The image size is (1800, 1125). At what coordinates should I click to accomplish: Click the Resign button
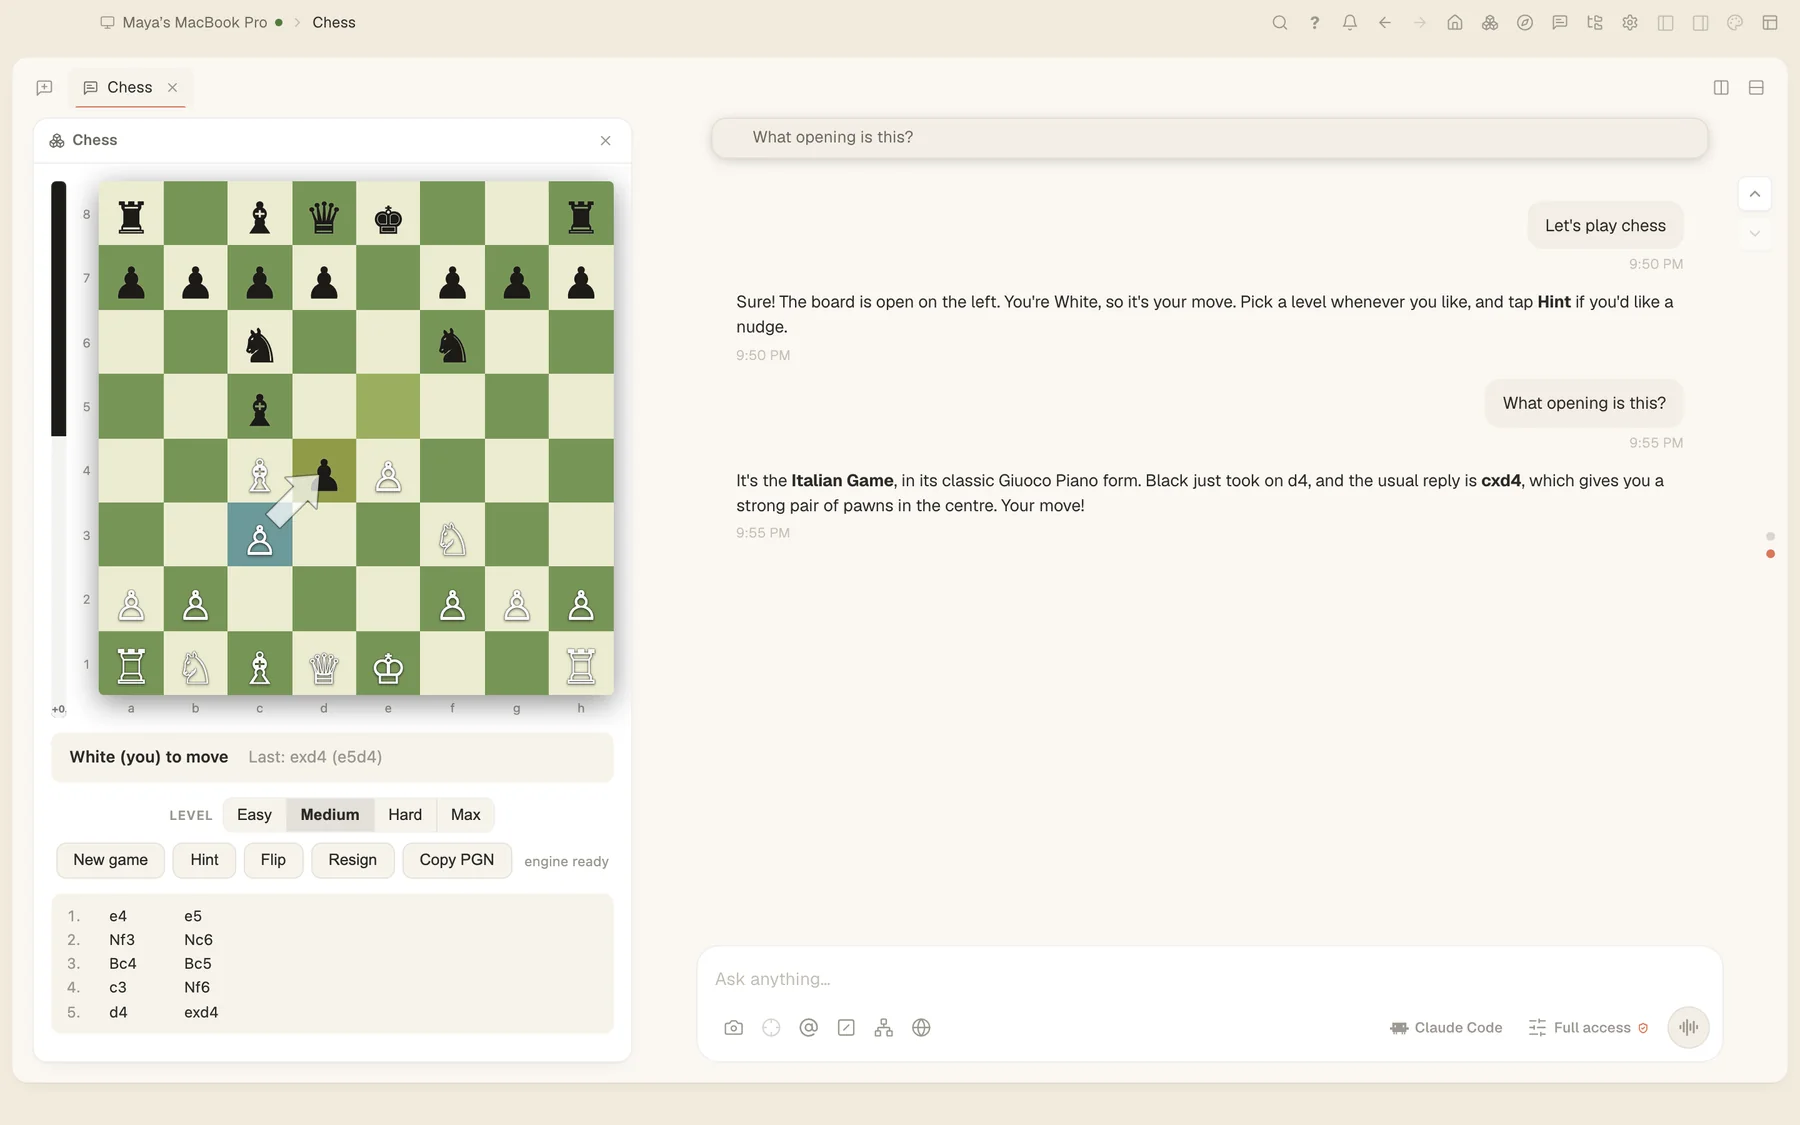tap(352, 860)
